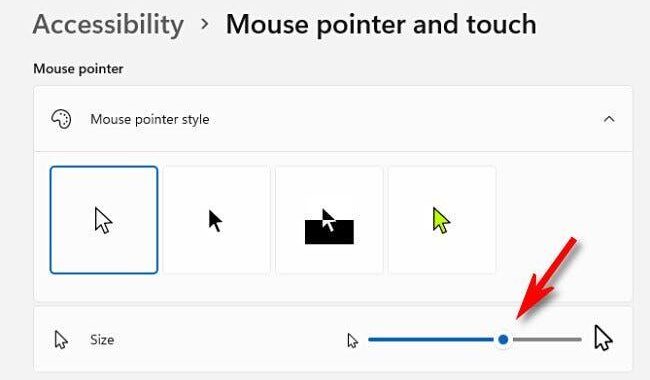Click the cursor icon beside Size label

coord(61,340)
